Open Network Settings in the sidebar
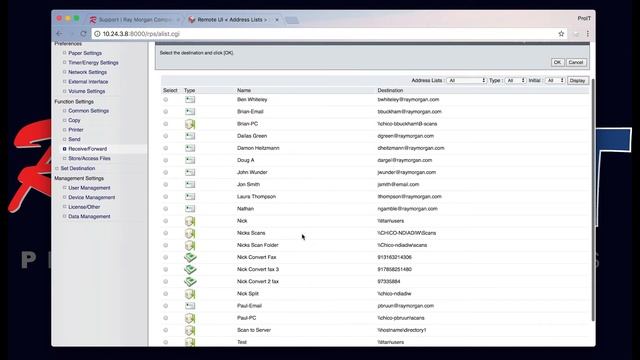The image size is (640, 360). [87, 72]
